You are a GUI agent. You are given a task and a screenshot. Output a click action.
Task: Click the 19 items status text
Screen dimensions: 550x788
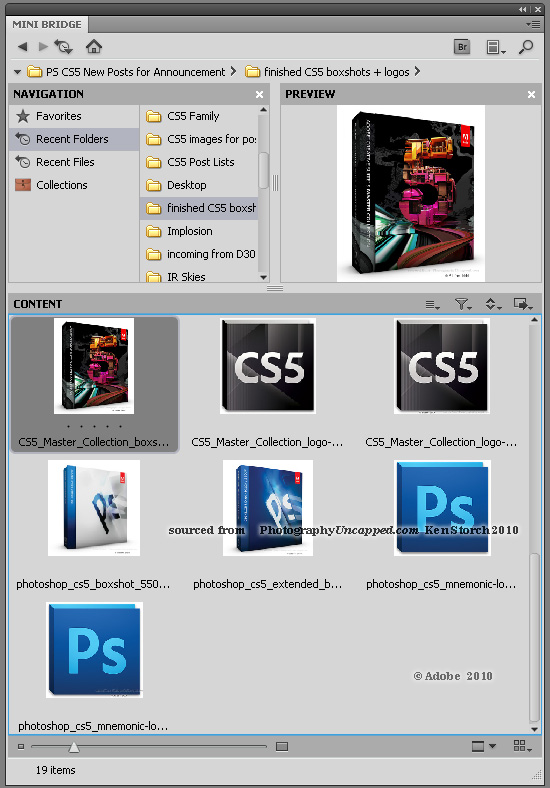pyautogui.click(x=56, y=770)
